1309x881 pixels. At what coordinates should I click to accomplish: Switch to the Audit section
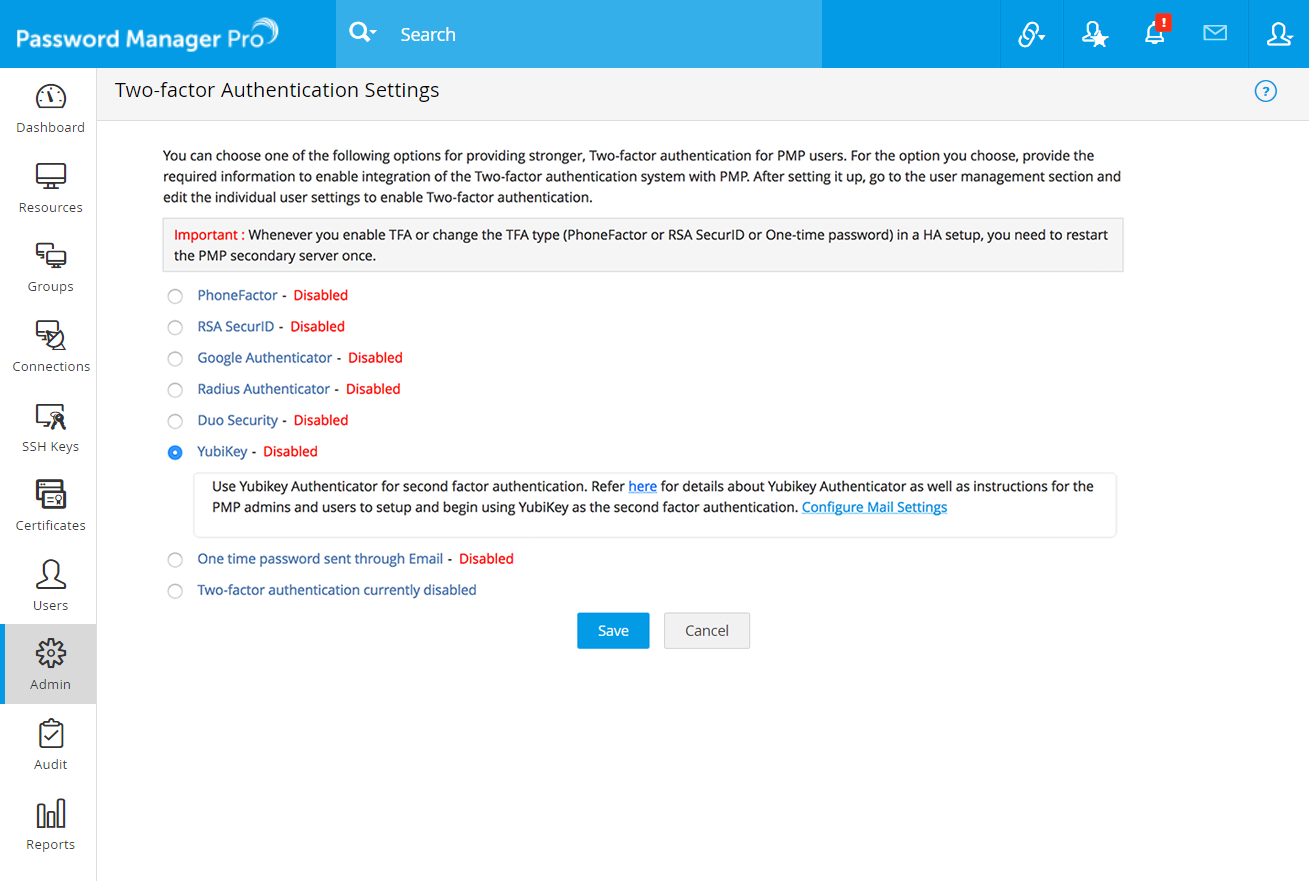[50, 745]
